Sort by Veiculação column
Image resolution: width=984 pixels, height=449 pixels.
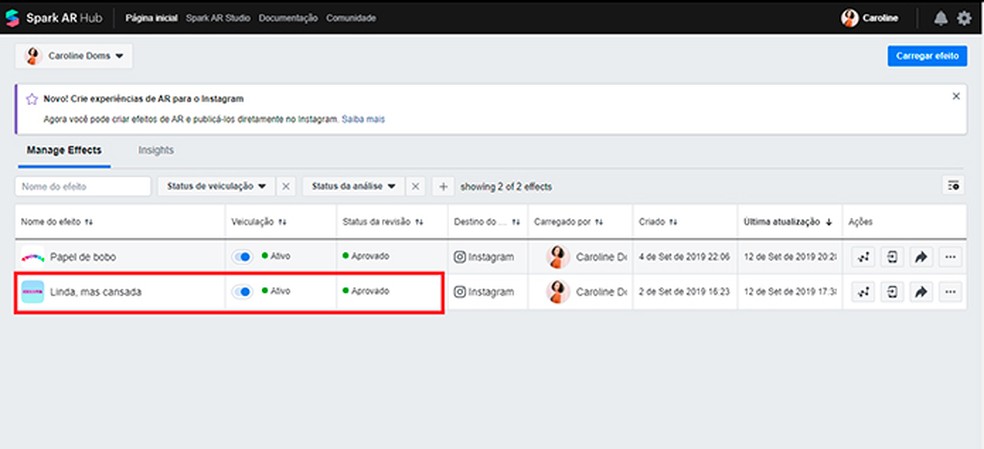point(259,222)
